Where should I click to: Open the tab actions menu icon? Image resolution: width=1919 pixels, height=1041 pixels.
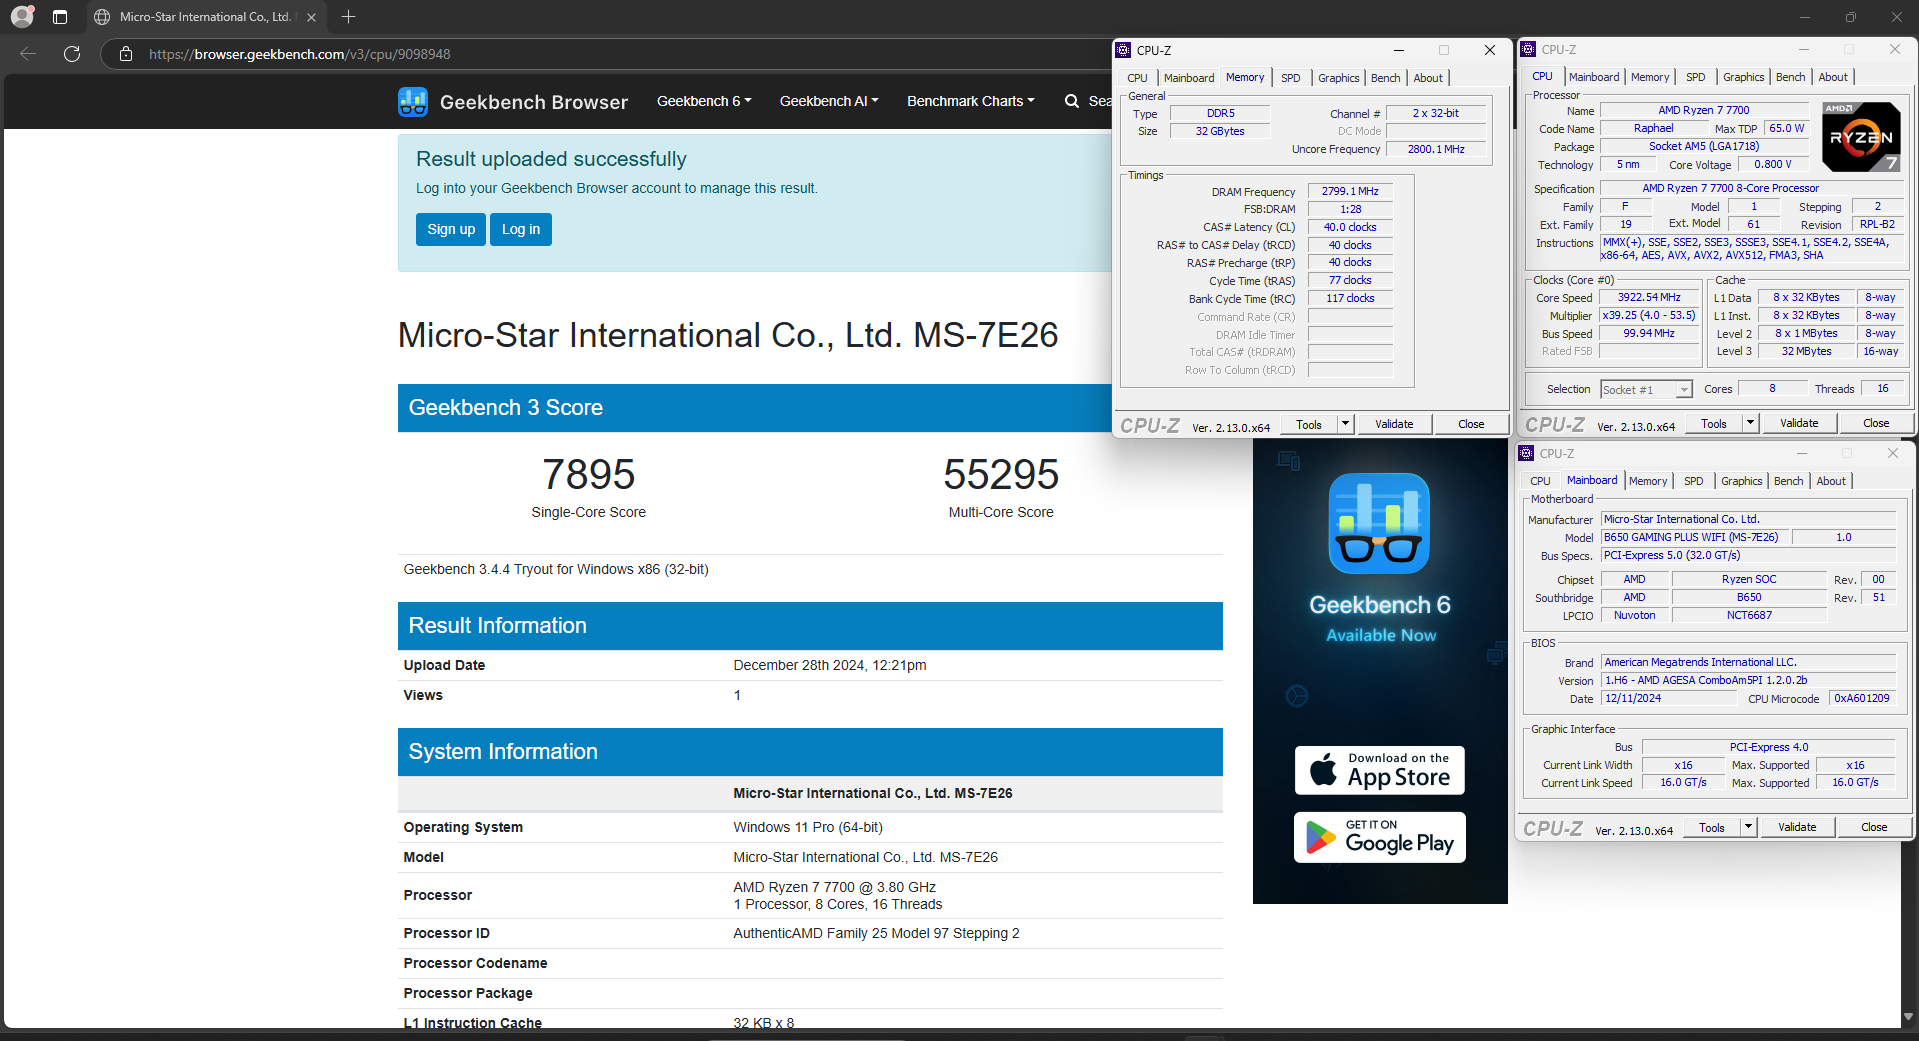pos(60,17)
